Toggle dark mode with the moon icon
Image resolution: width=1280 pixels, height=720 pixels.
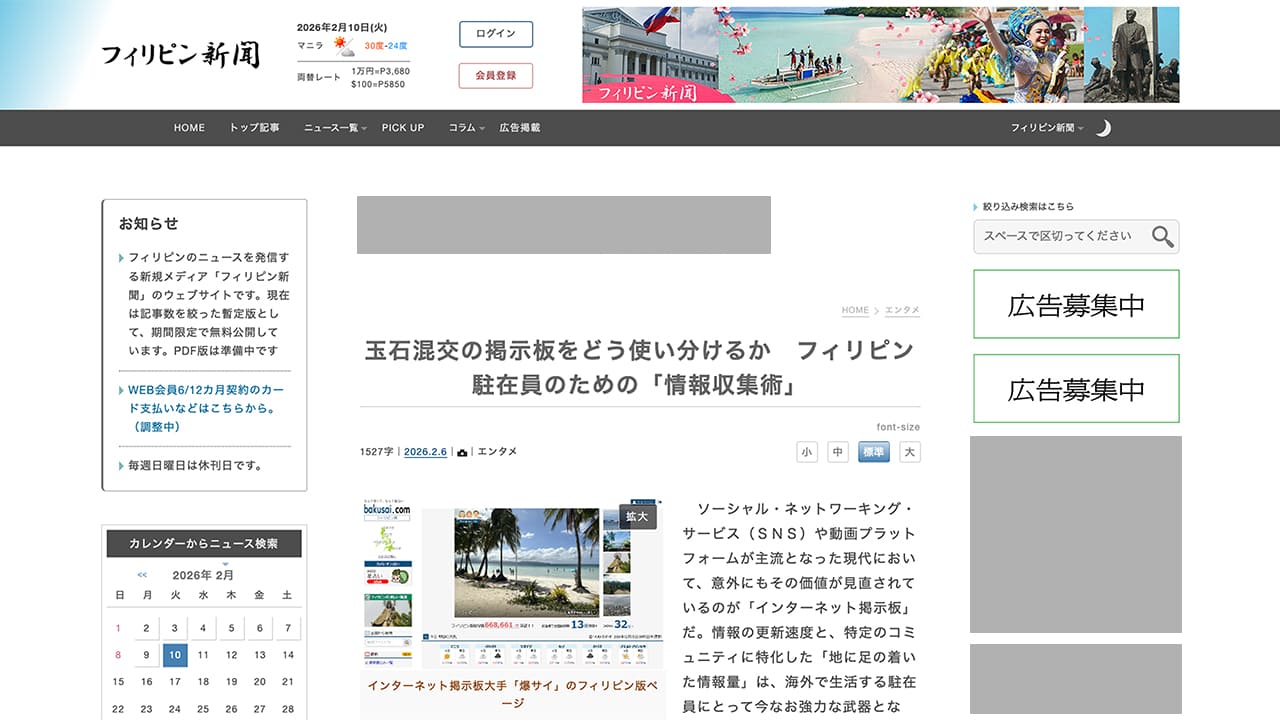1103,128
